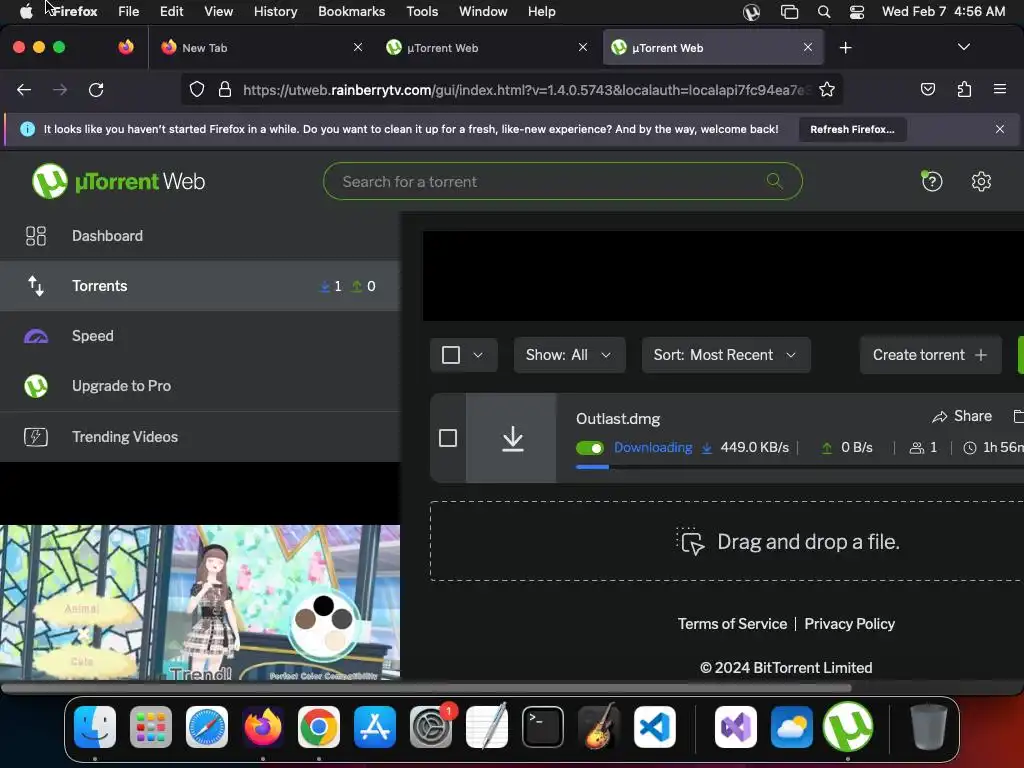Click the Outlast.dmg download progress bar

(x=799, y=467)
